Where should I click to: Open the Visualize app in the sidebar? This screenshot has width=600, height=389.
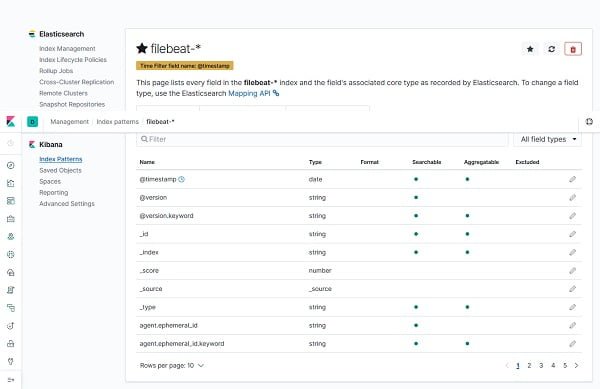11,183
